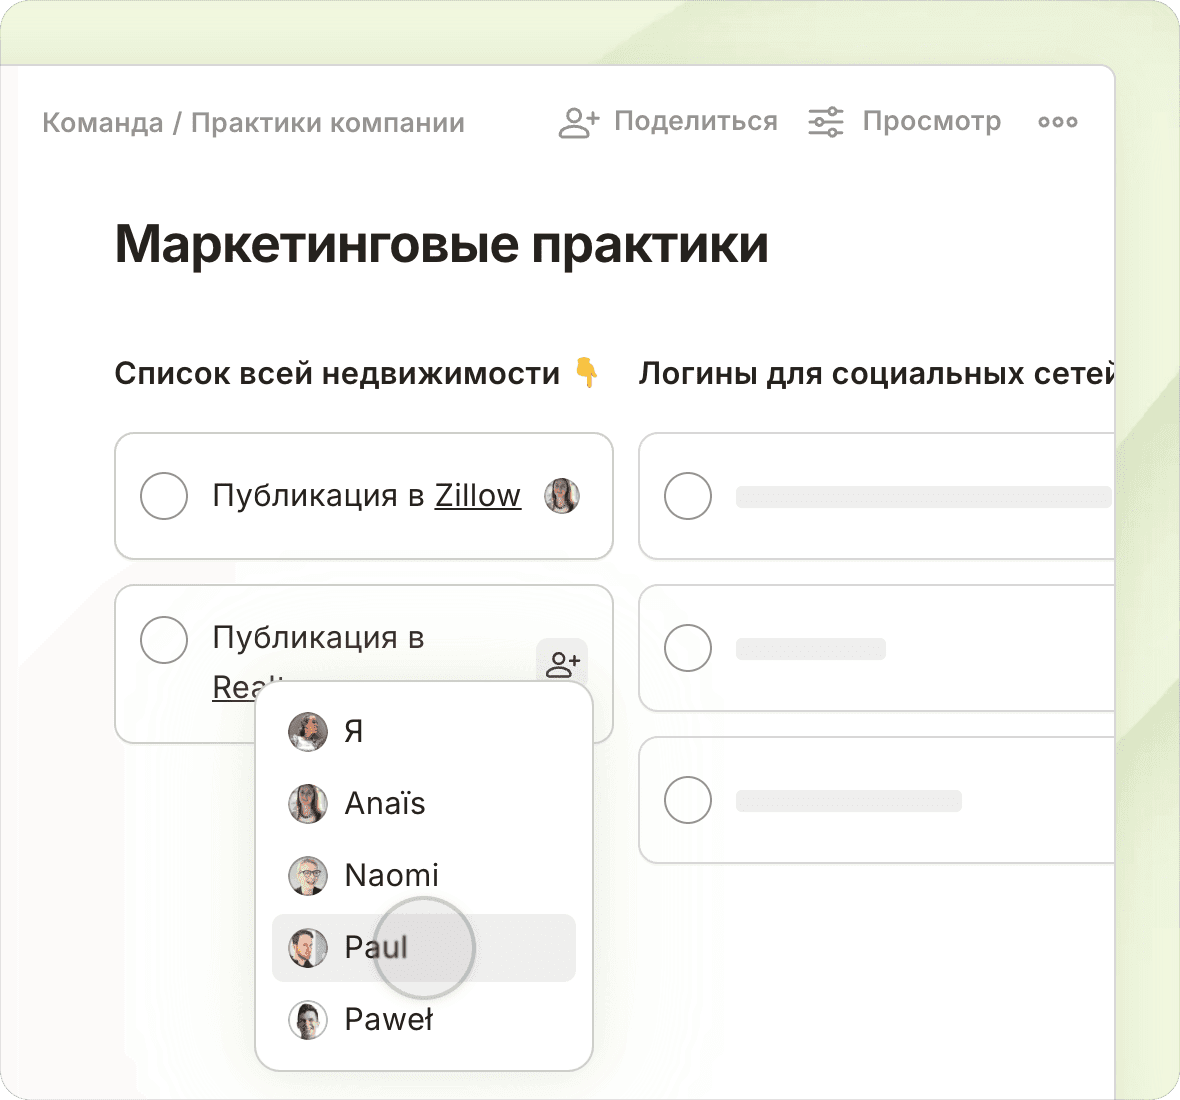Toggle third checkbox in social logins column

tap(688, 800)
